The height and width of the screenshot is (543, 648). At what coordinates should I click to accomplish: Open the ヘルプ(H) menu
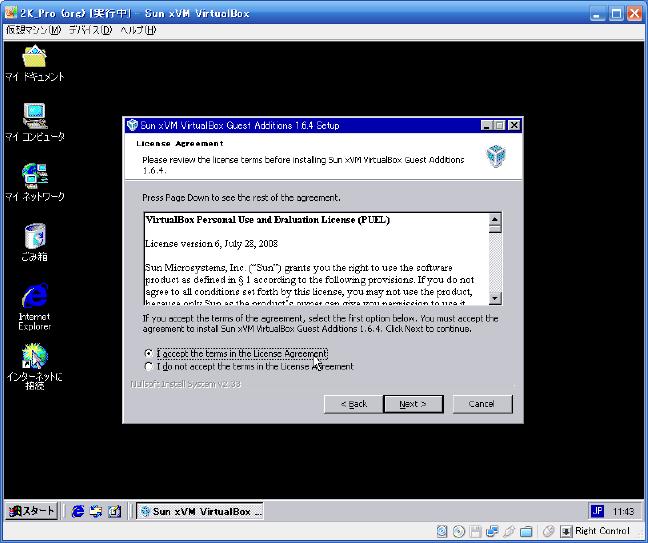[x=138, y=30]
